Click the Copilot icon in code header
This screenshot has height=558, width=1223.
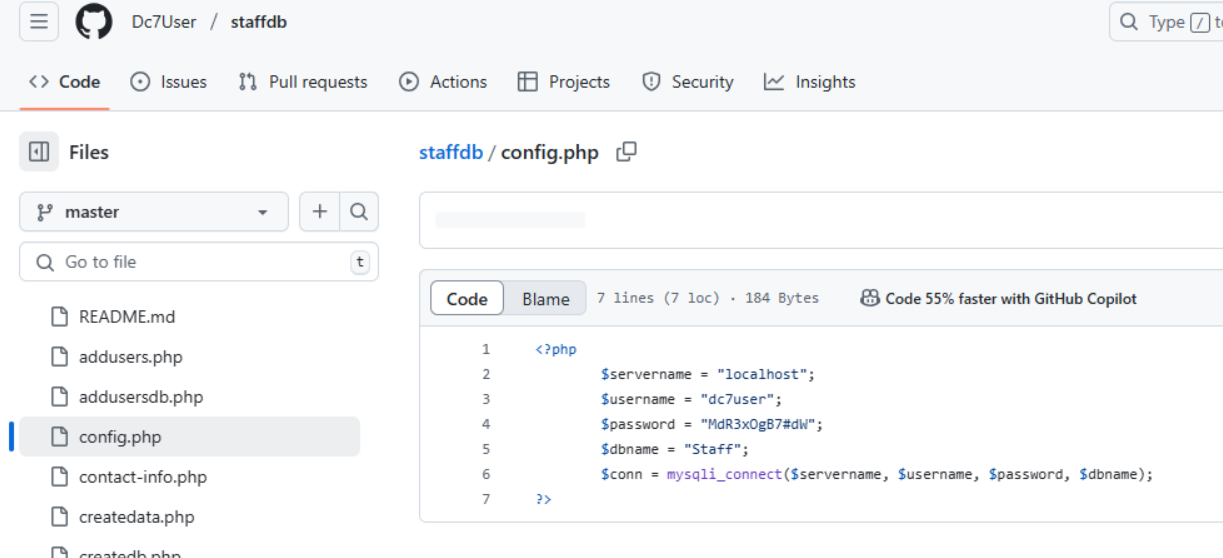(870, 298)
